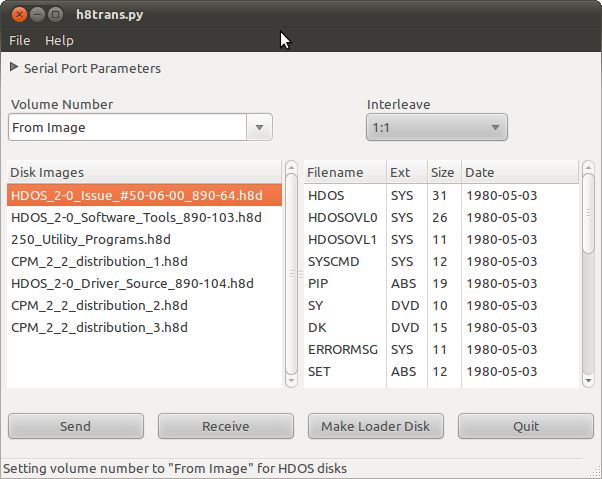Screen dimensions: 602x479
Task: Expand the Serial Port Parameters section
Action: coord(14,68)
